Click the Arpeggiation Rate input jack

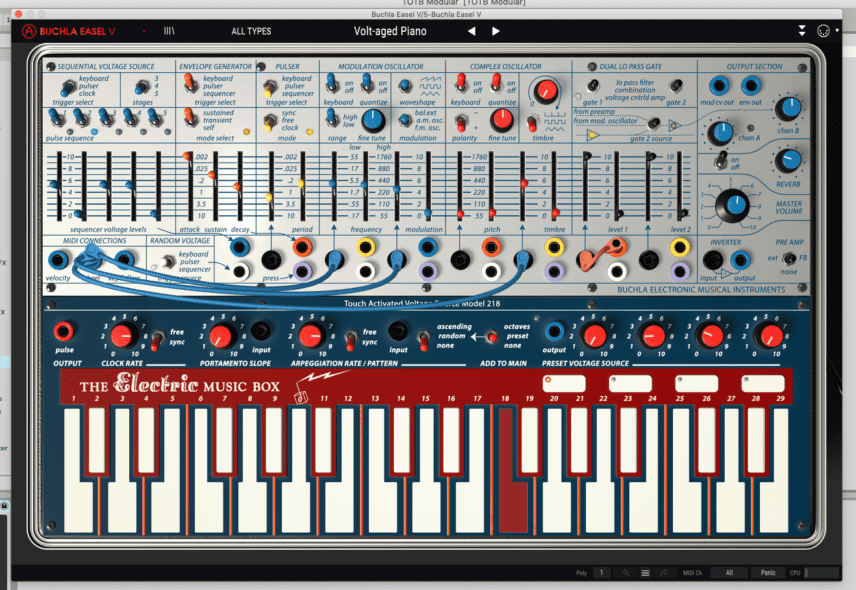click(x=398, y=331)
